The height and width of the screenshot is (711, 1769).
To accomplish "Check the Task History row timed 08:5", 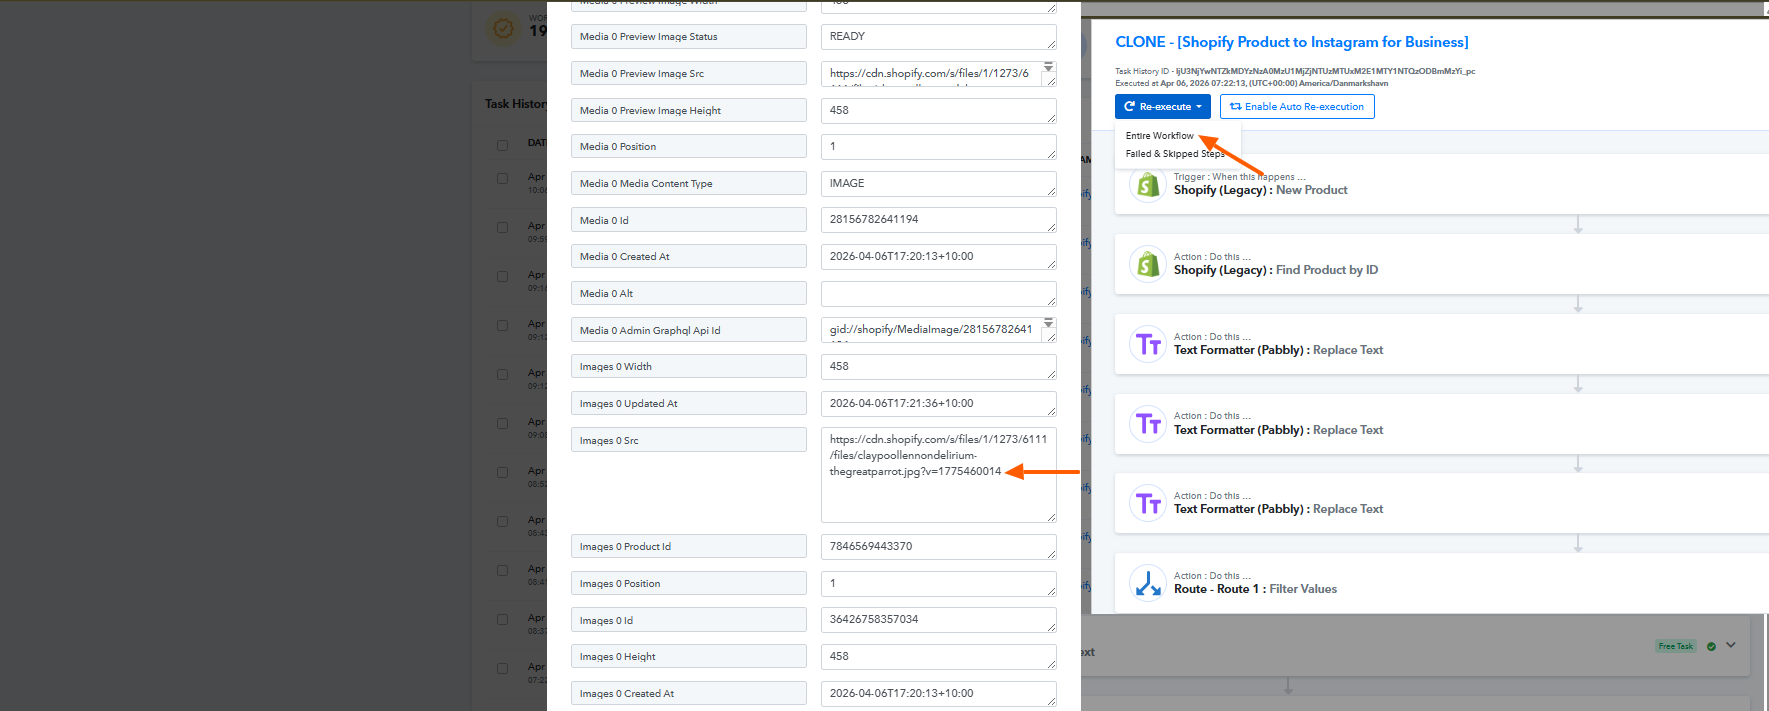I will (502, 473).
